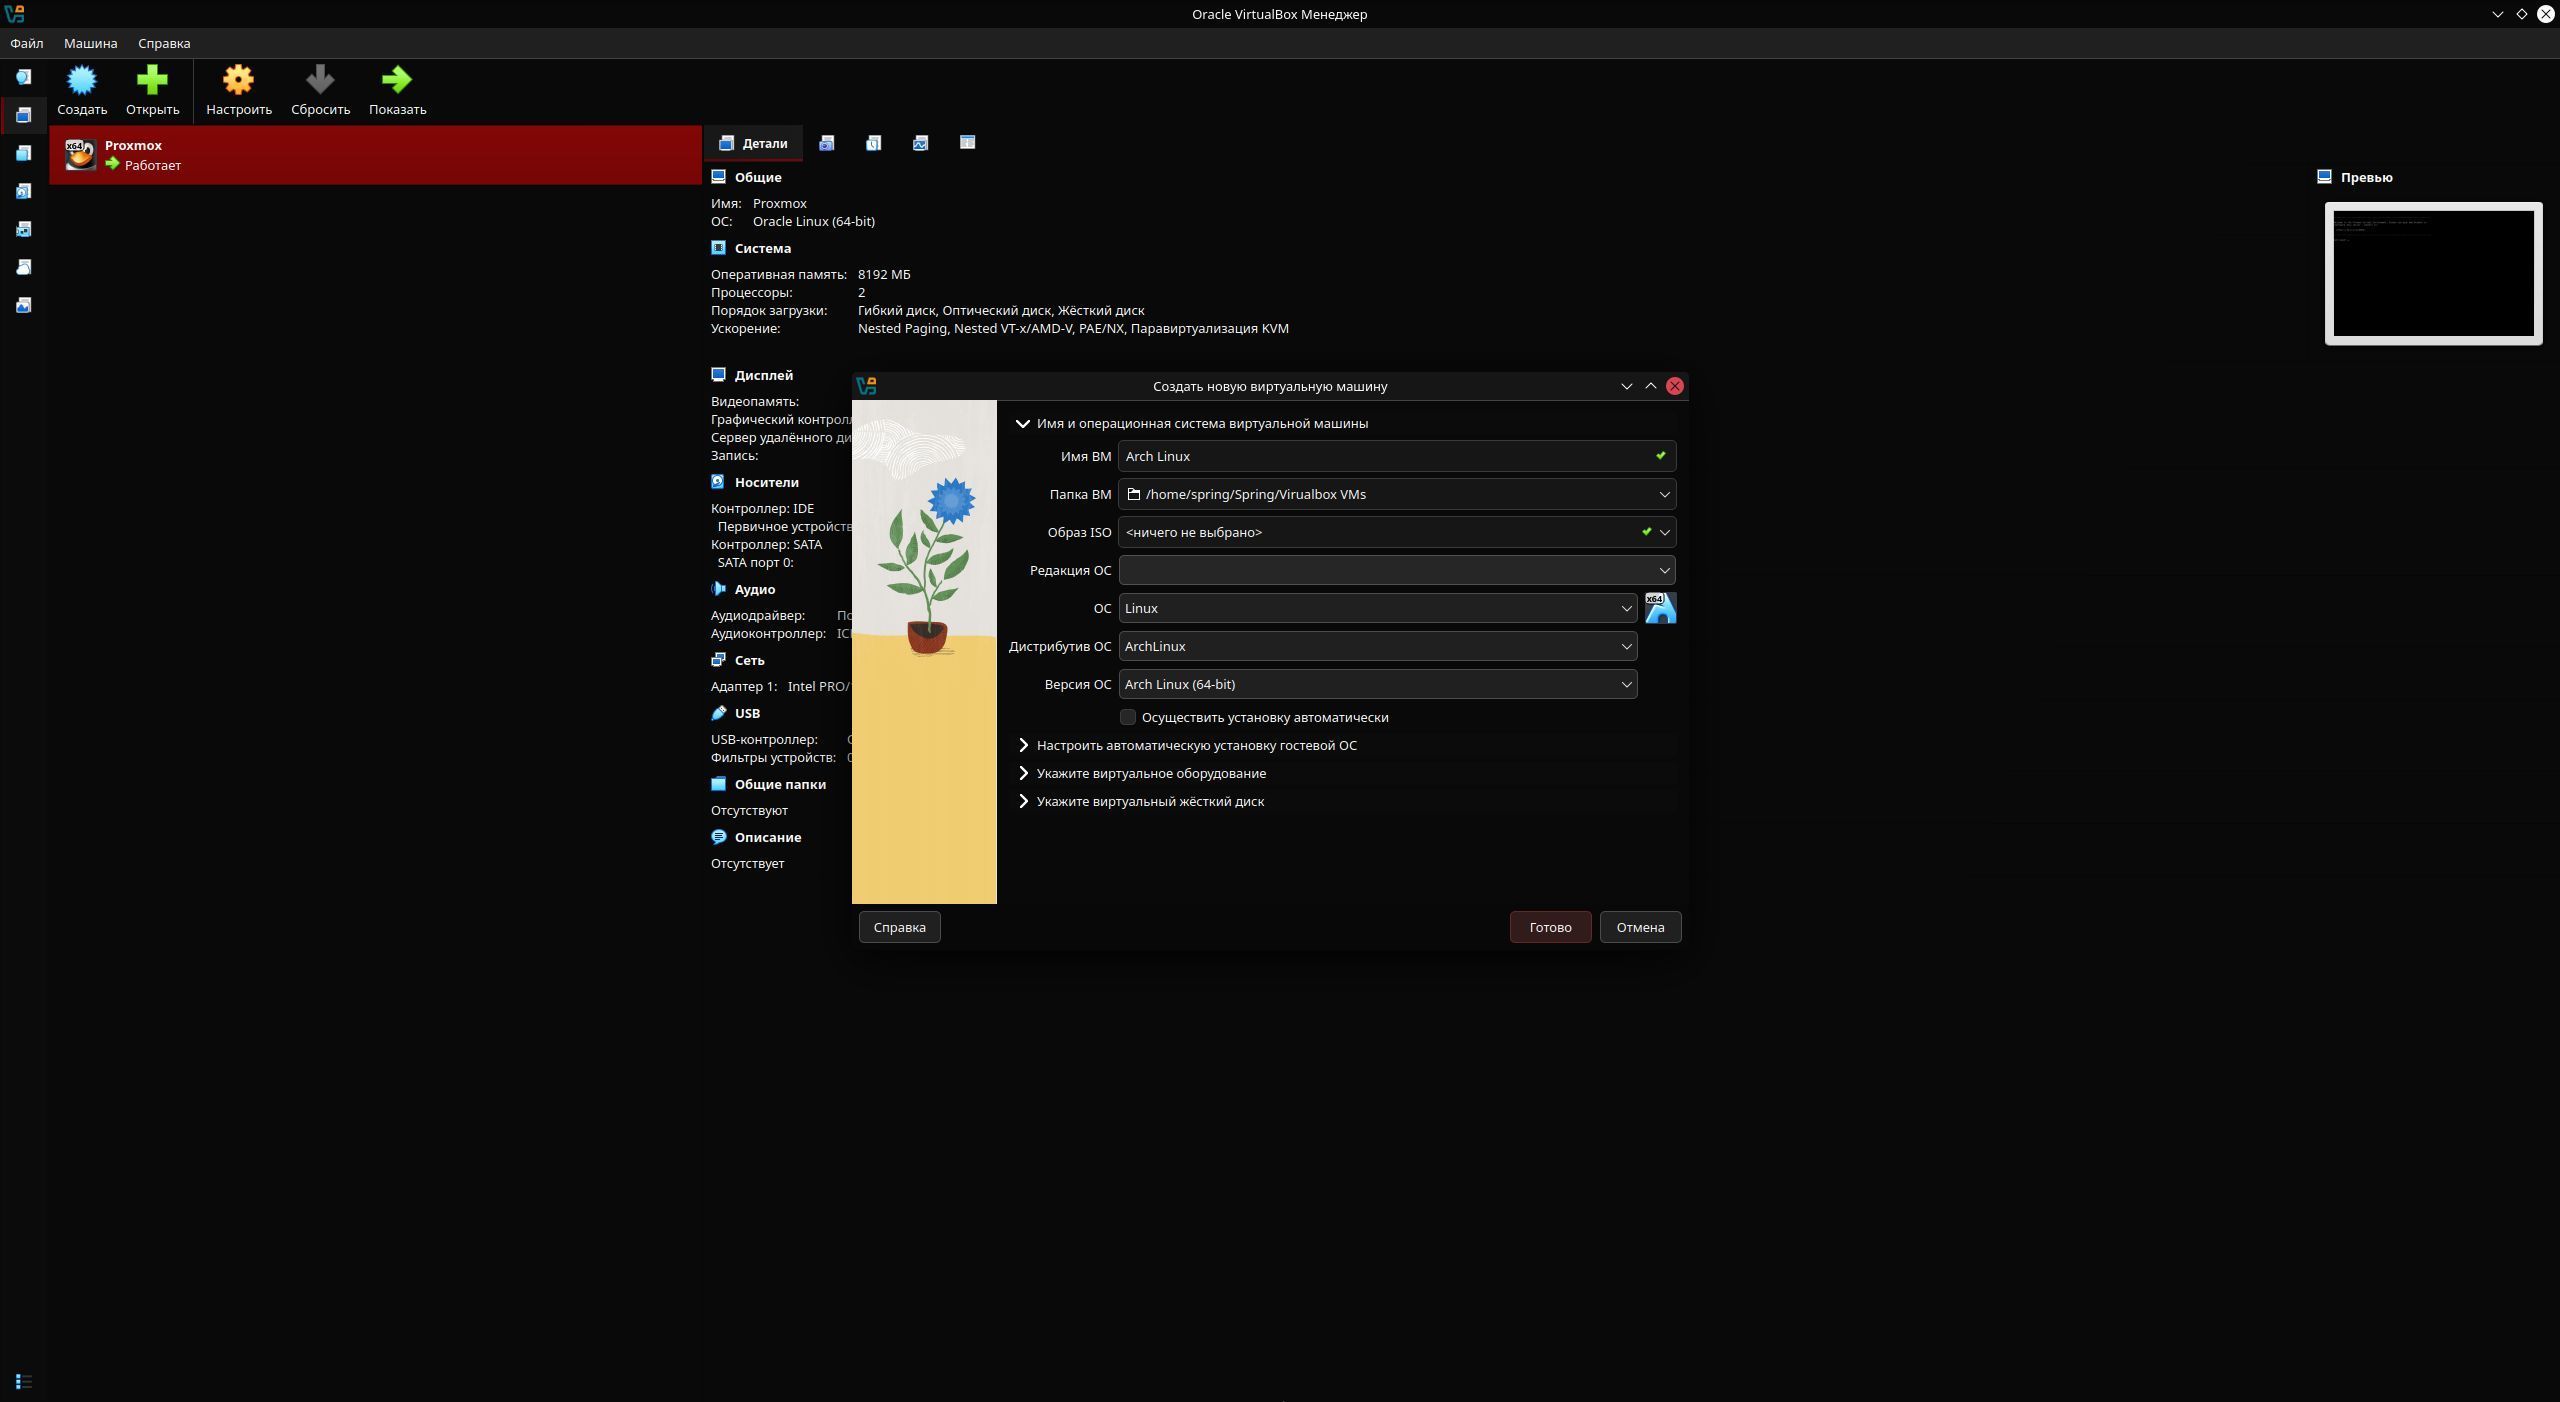2560x1402 pixels.
Task: Click the Сеть section header link
Action: [x=749, y=660]
